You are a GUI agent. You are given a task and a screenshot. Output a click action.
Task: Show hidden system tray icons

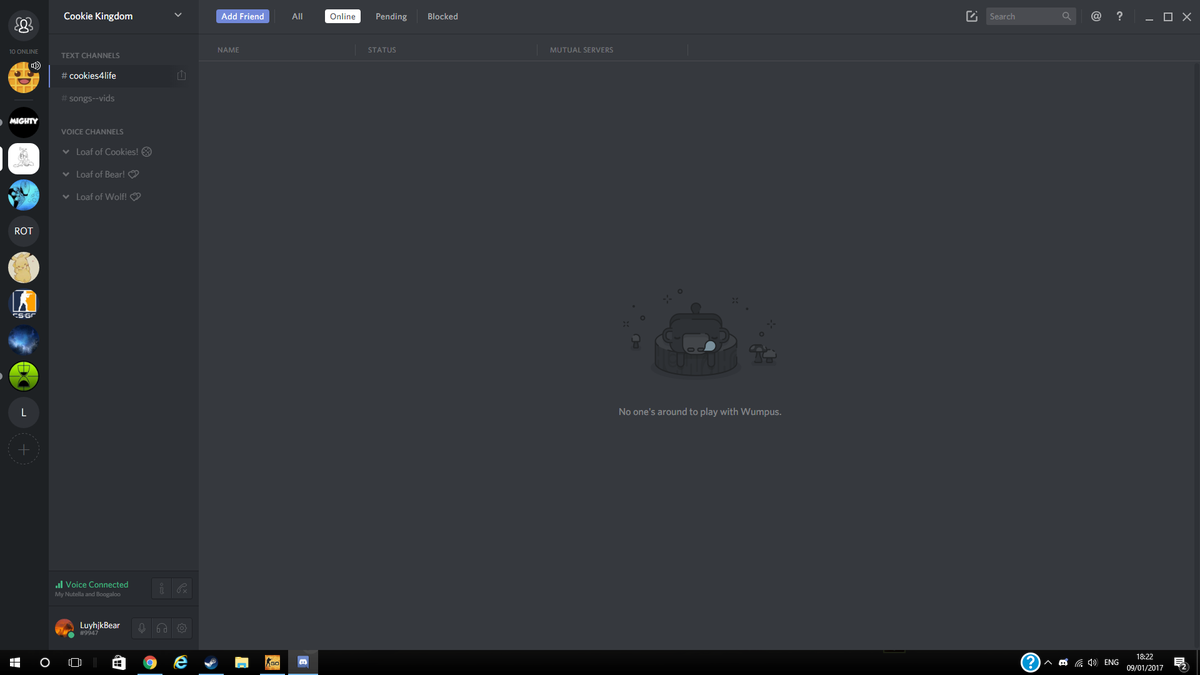click(x=1048, y=663)
